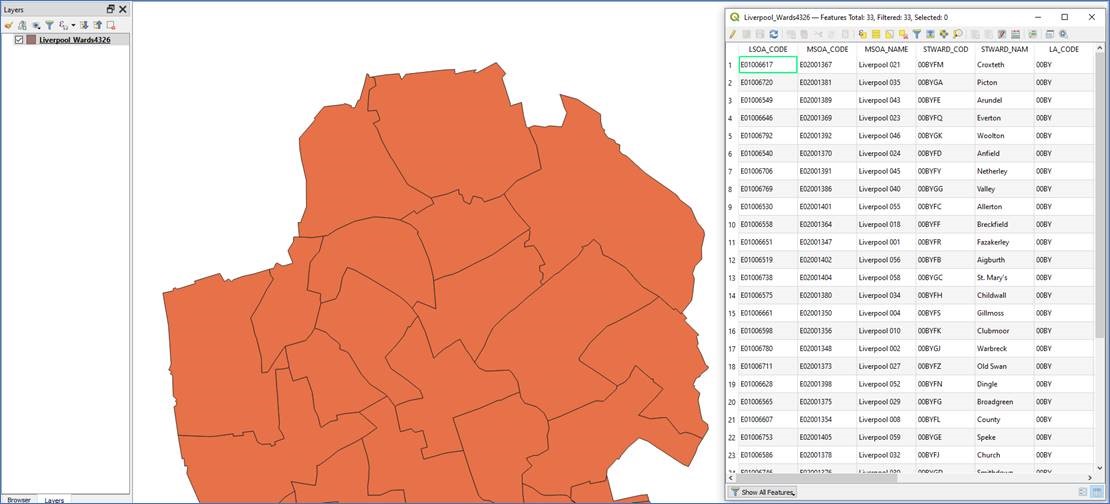This screenshot has width=1110, height=504.
Task: Click cell E01006617 in first row
Action: 768,65
